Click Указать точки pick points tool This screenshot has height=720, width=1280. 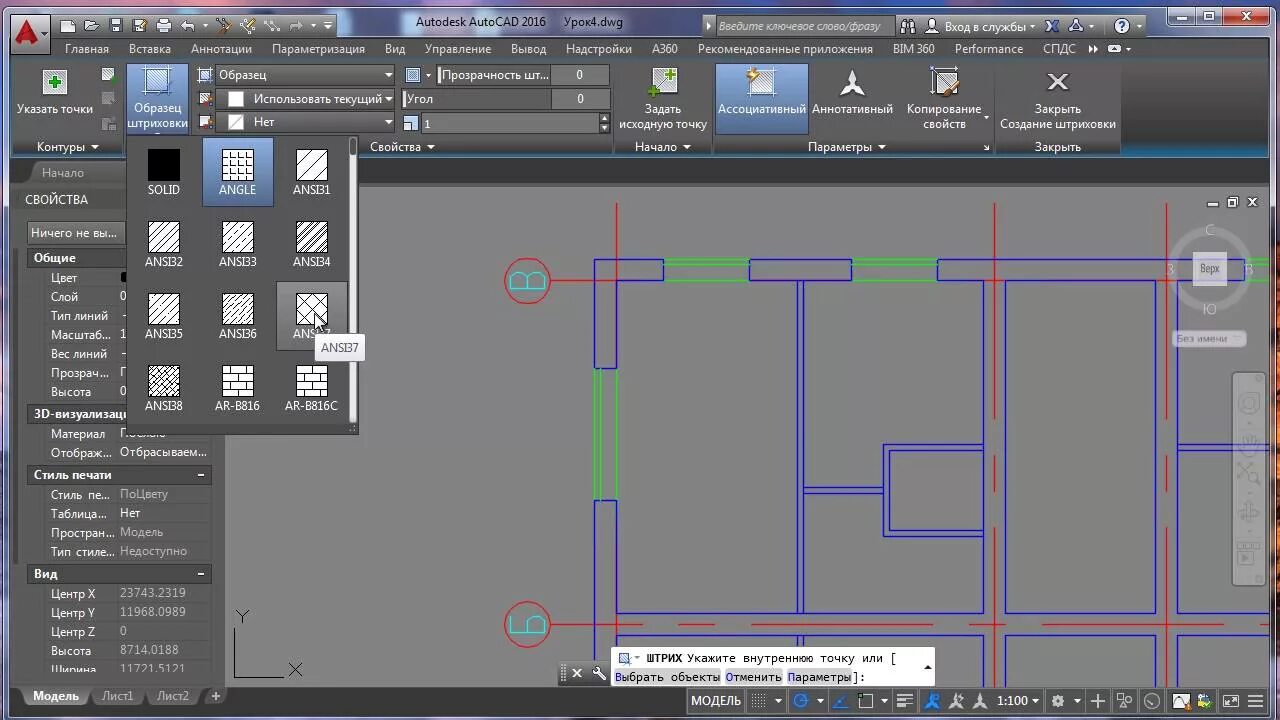click(x=54, y=97)
